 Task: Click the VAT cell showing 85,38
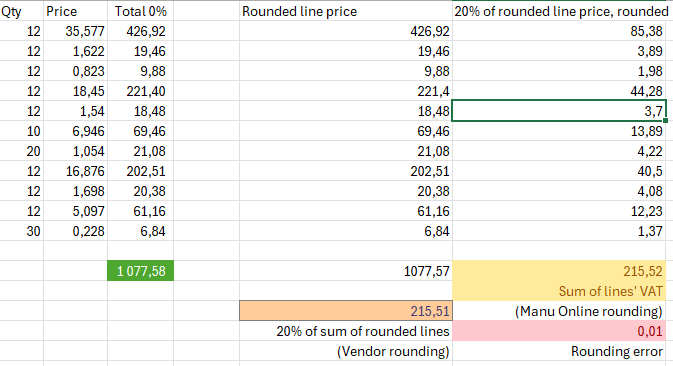[x=560, y=31]
